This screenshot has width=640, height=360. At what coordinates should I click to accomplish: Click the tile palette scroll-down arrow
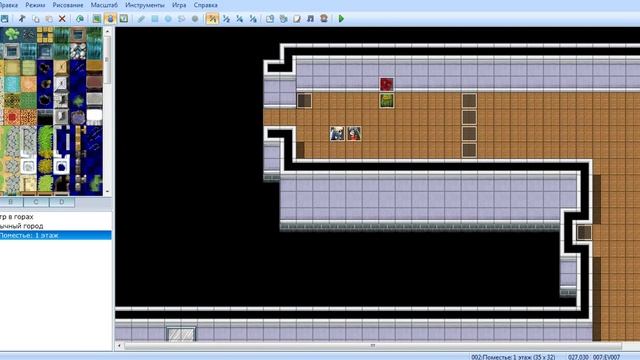point(108,191)
